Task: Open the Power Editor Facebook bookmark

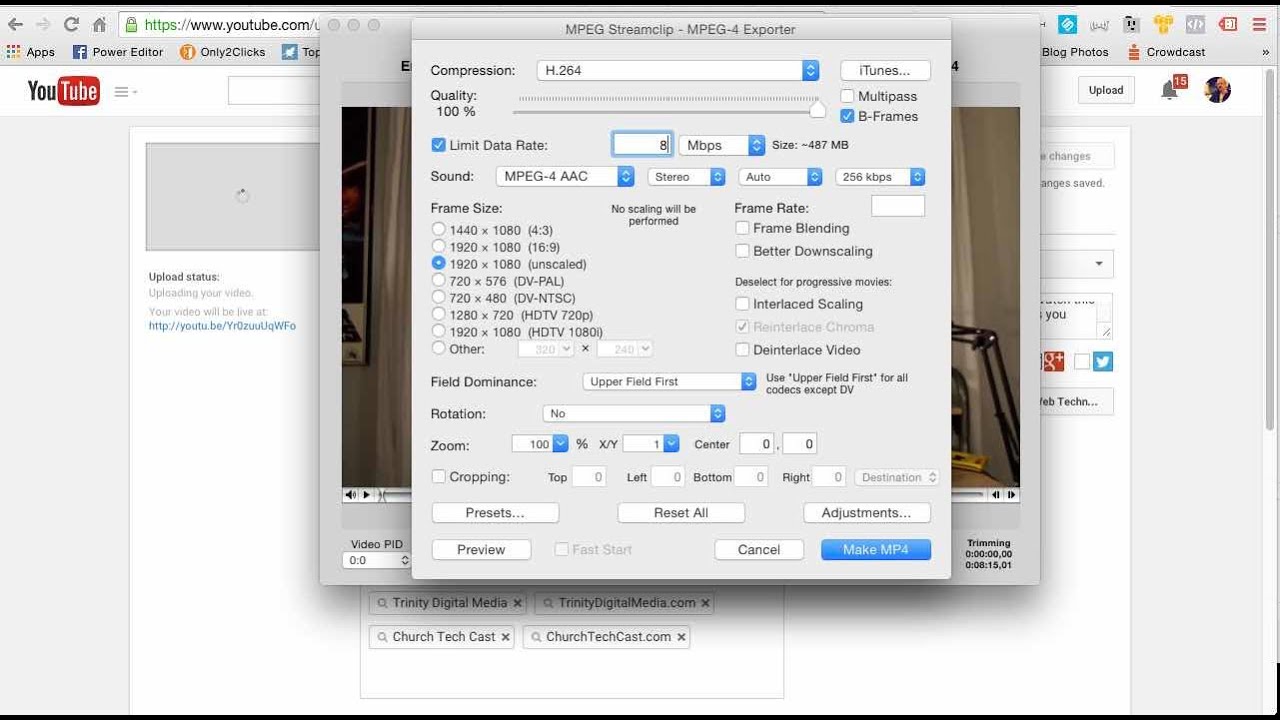Action: [118, 52]
